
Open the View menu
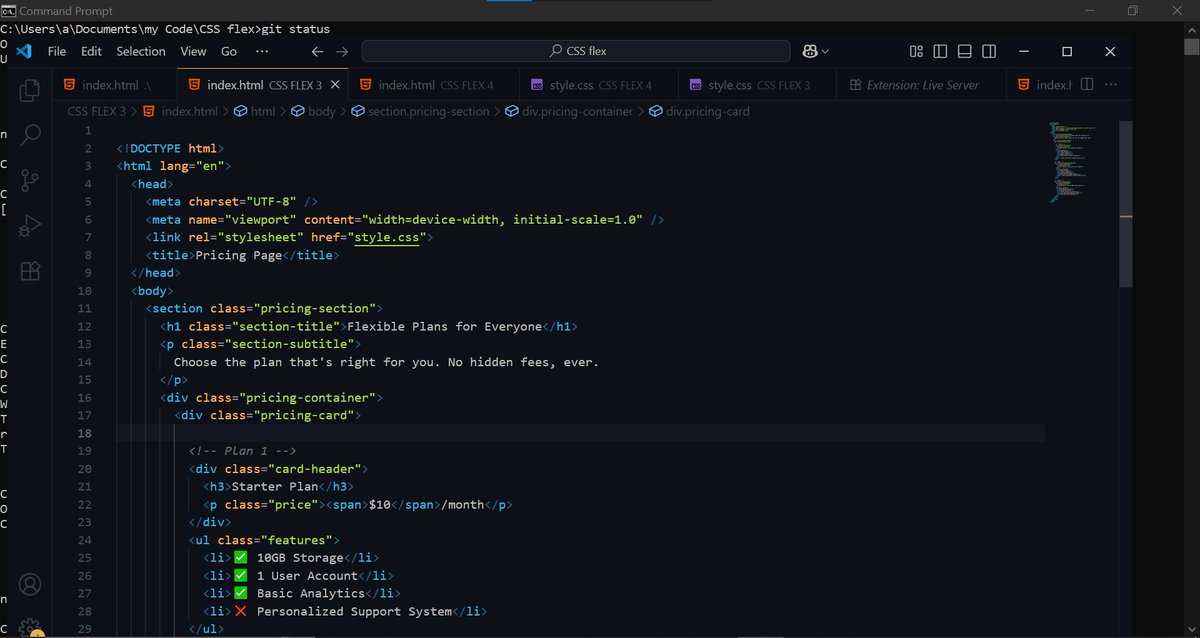point(193,51)
